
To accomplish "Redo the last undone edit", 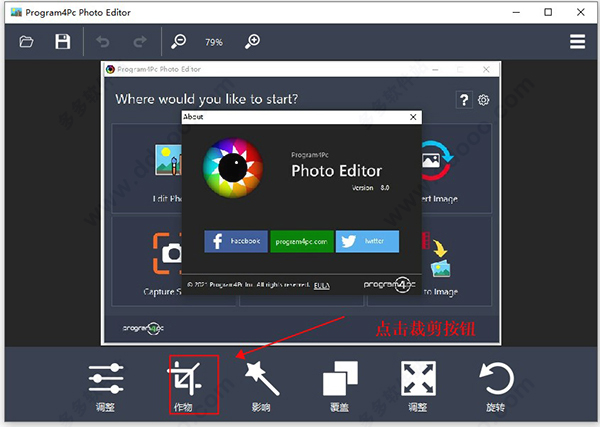I will 140,41.
